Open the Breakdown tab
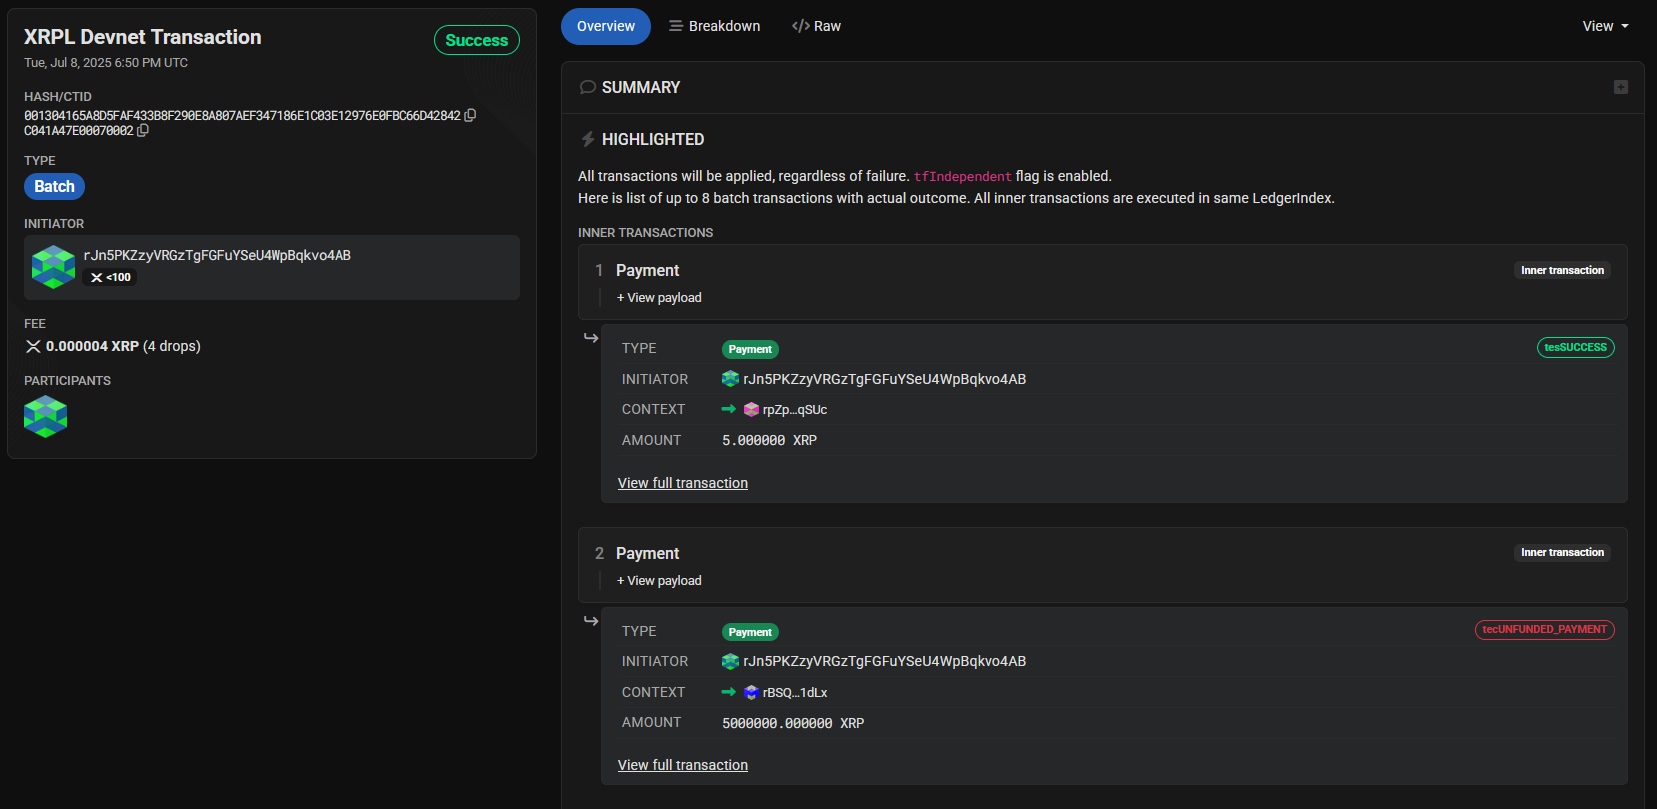This screenshot has width=1657, height=809. pyautogui.click(x=715, y=26)
